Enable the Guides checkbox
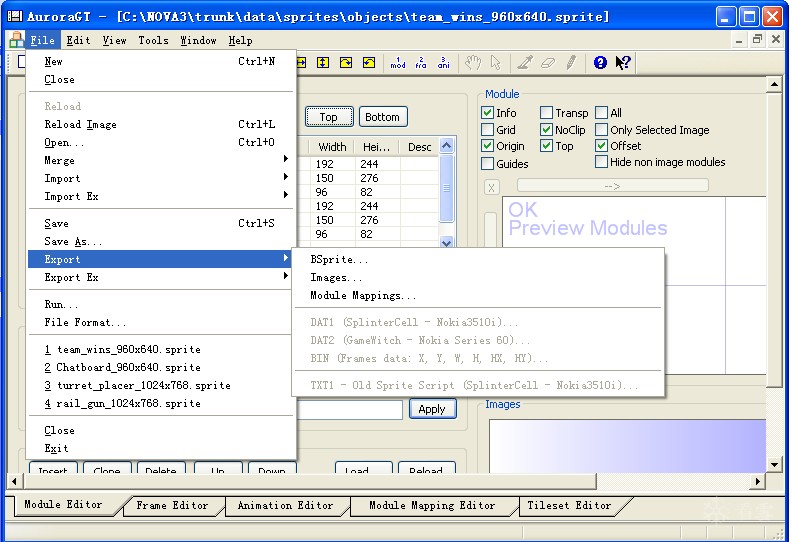 tap(487, 164)
